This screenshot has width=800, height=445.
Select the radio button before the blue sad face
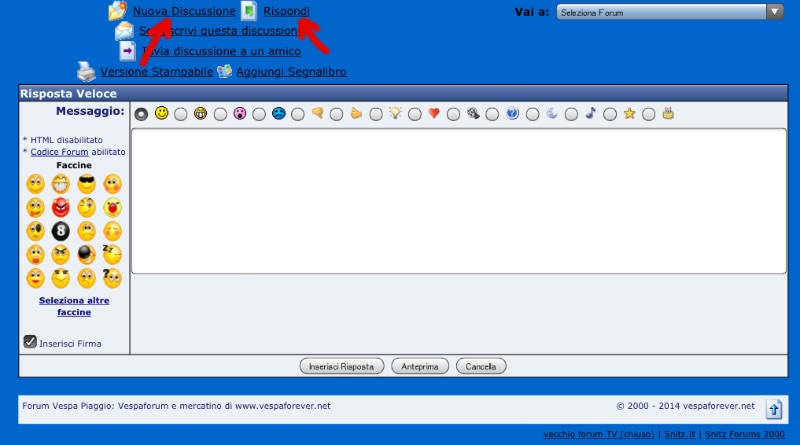(x=259, y=114)
